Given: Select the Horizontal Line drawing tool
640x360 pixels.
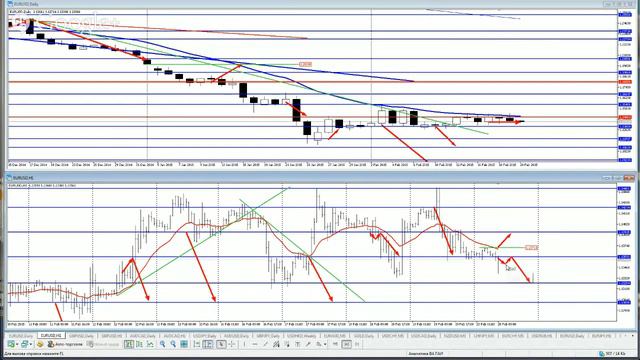Looking at the screenshot, I should tap(255, 344).
